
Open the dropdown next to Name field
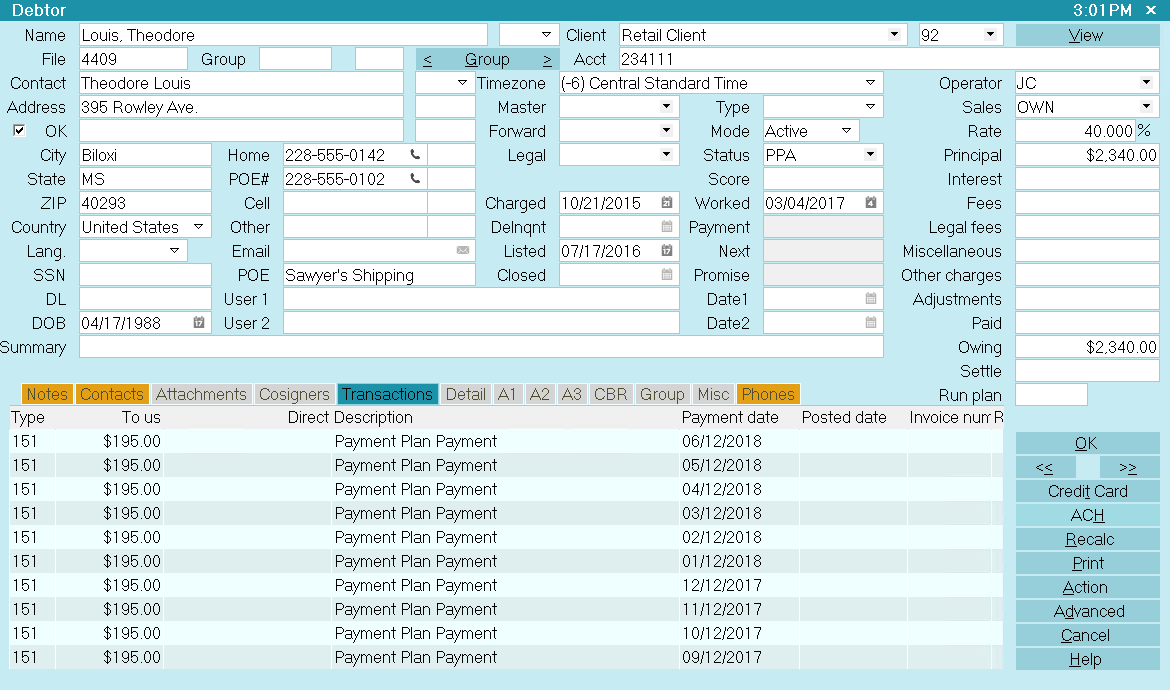(x=546, y=34)
